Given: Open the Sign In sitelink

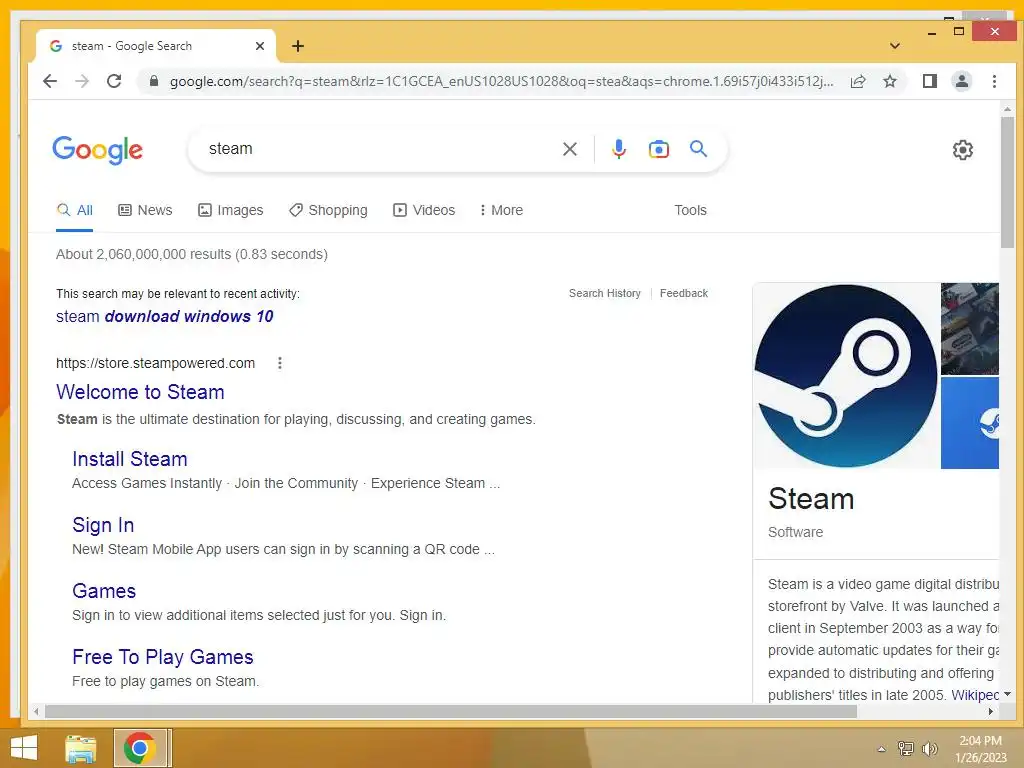Looking at the screenshot, I should click(103, 525).
